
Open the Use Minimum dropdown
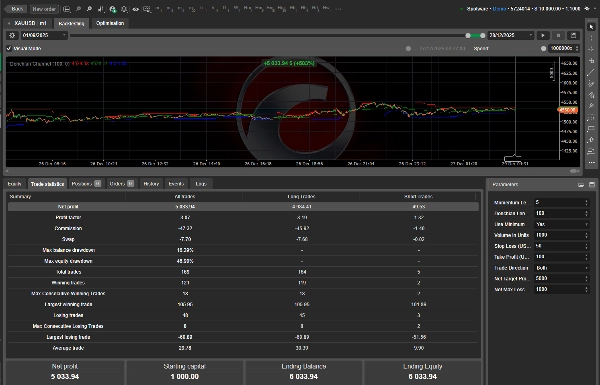click(x=562, y=224)
